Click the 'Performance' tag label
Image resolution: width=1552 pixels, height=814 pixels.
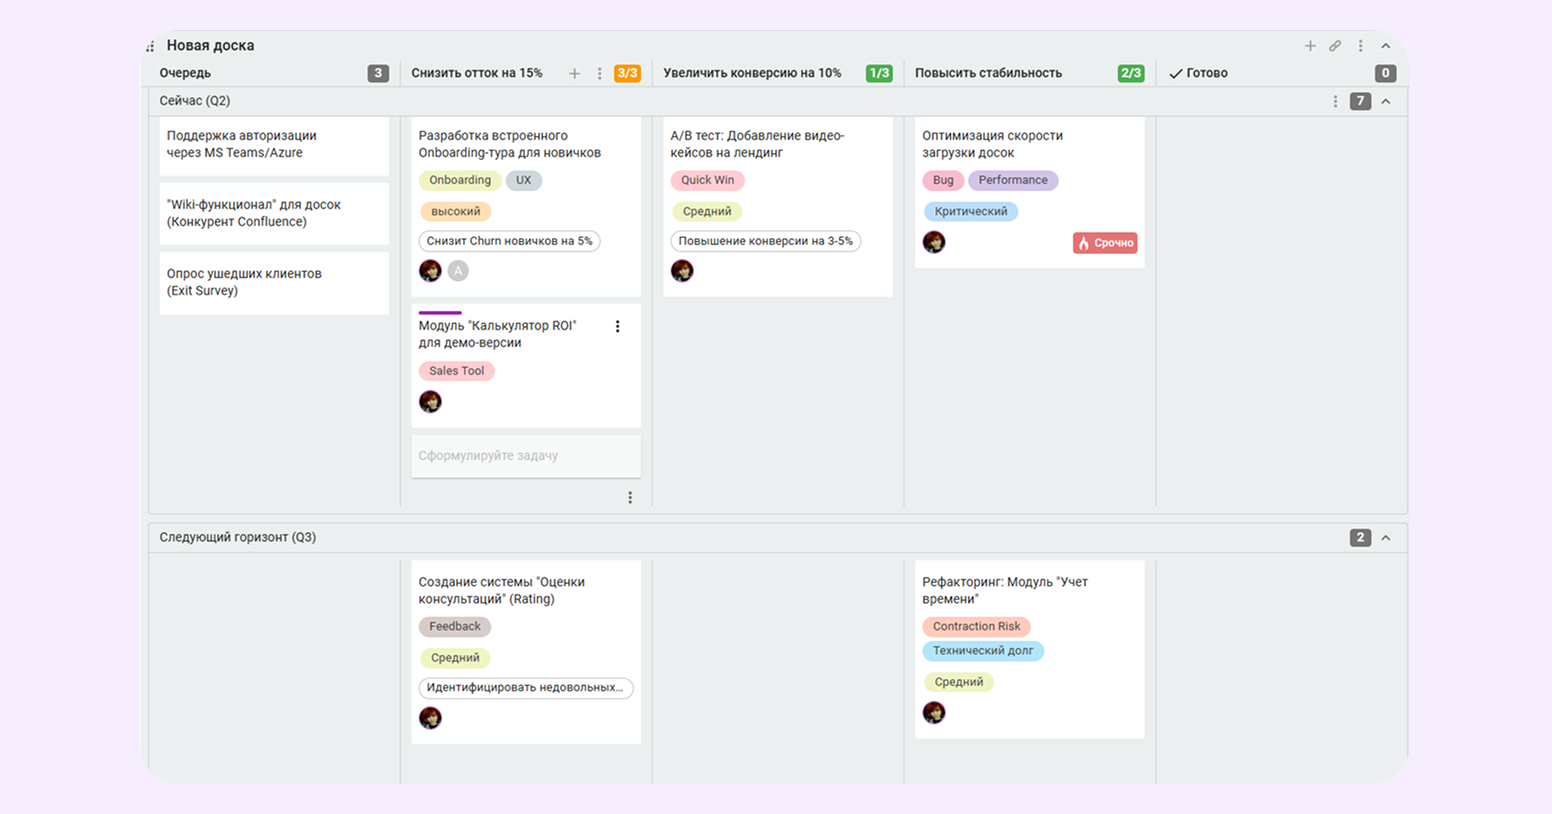[1013, 181]
